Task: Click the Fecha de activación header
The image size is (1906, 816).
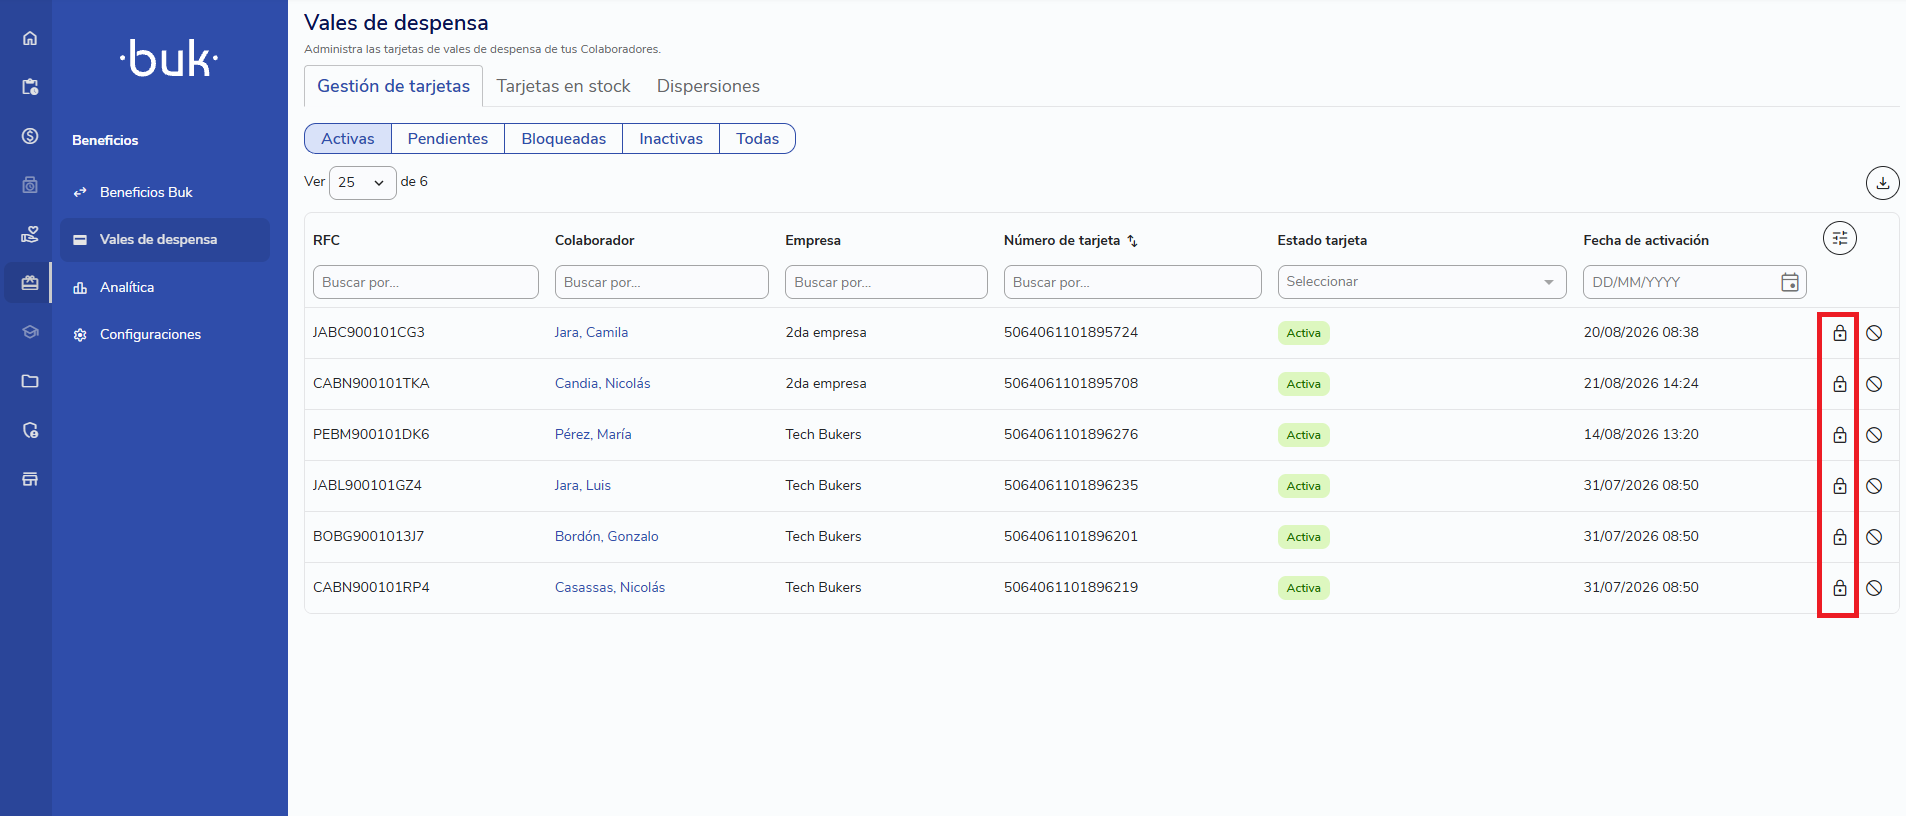Action: coord(1646,240)
